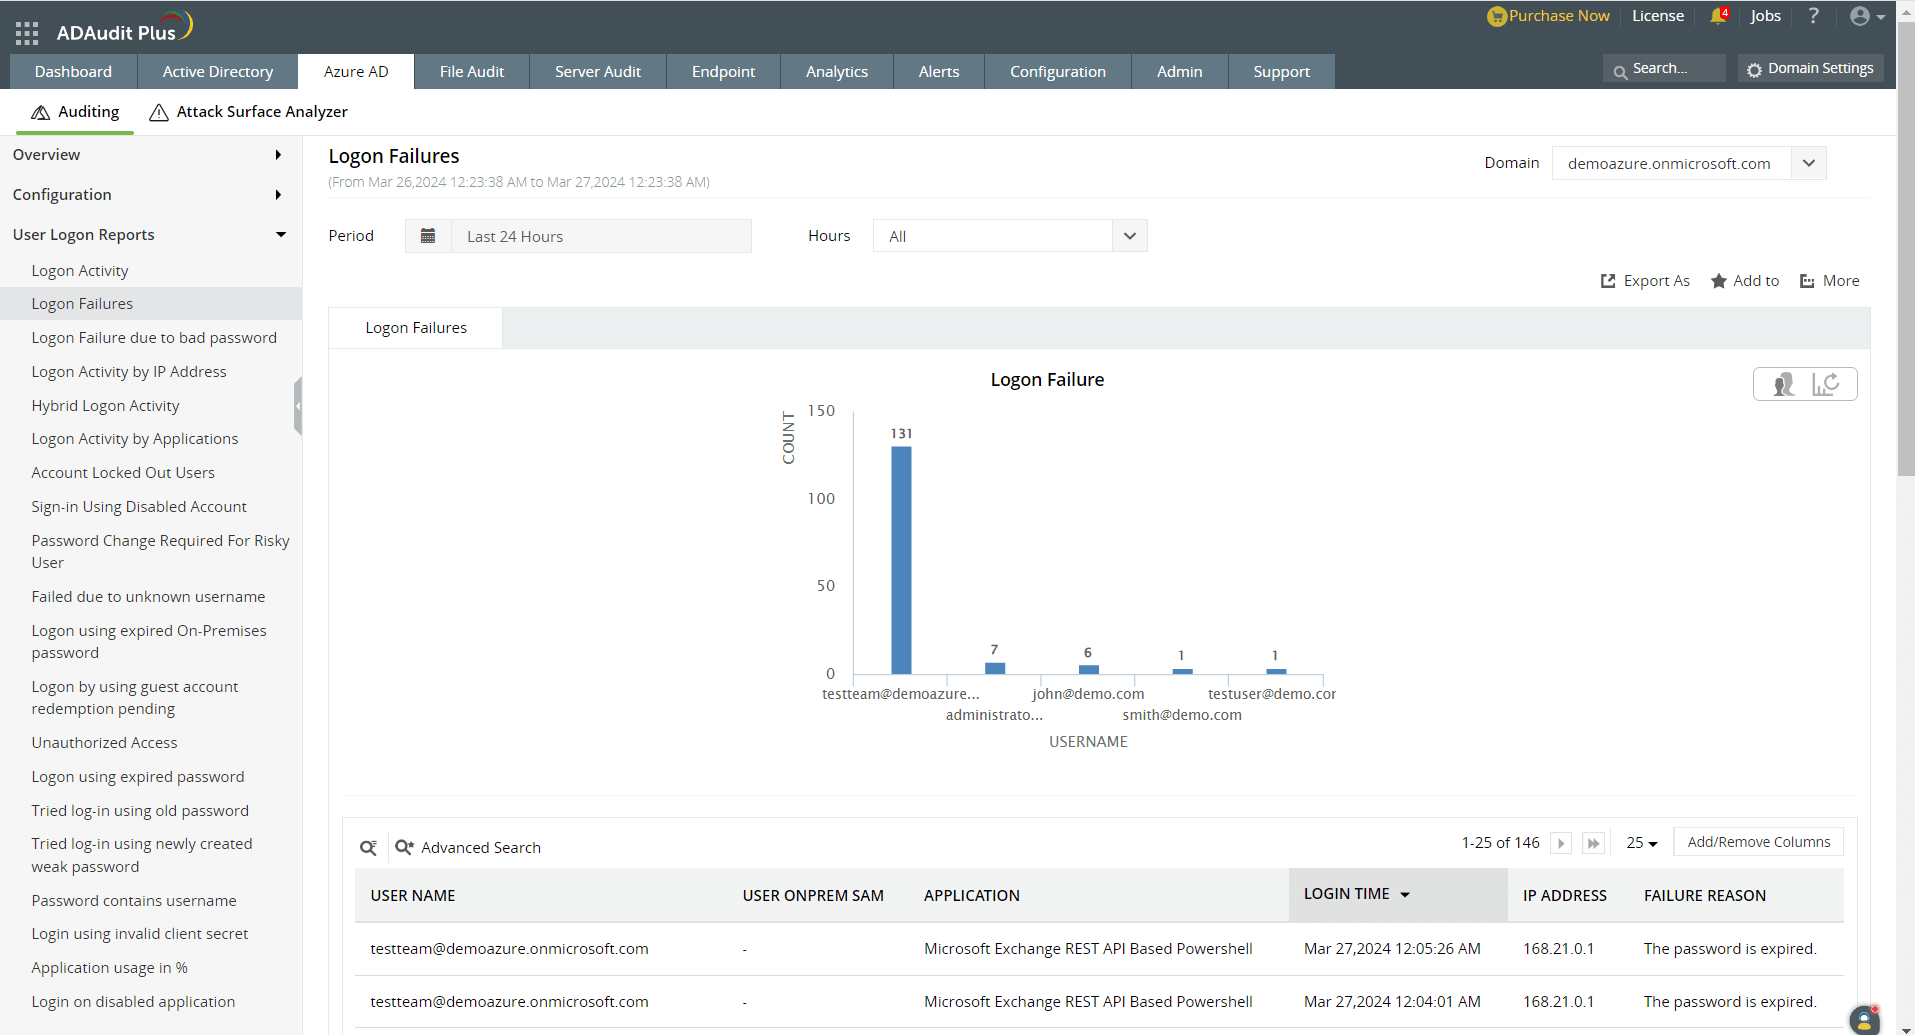Click the Add/Remove Columns button

(1757, 841)
